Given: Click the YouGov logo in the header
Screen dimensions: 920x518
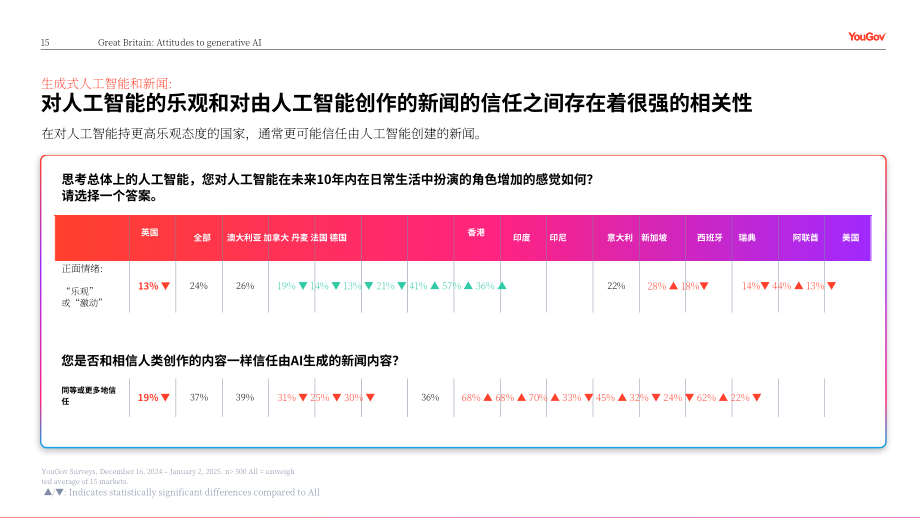Looking at the screenshot, I should click(867, 36).
